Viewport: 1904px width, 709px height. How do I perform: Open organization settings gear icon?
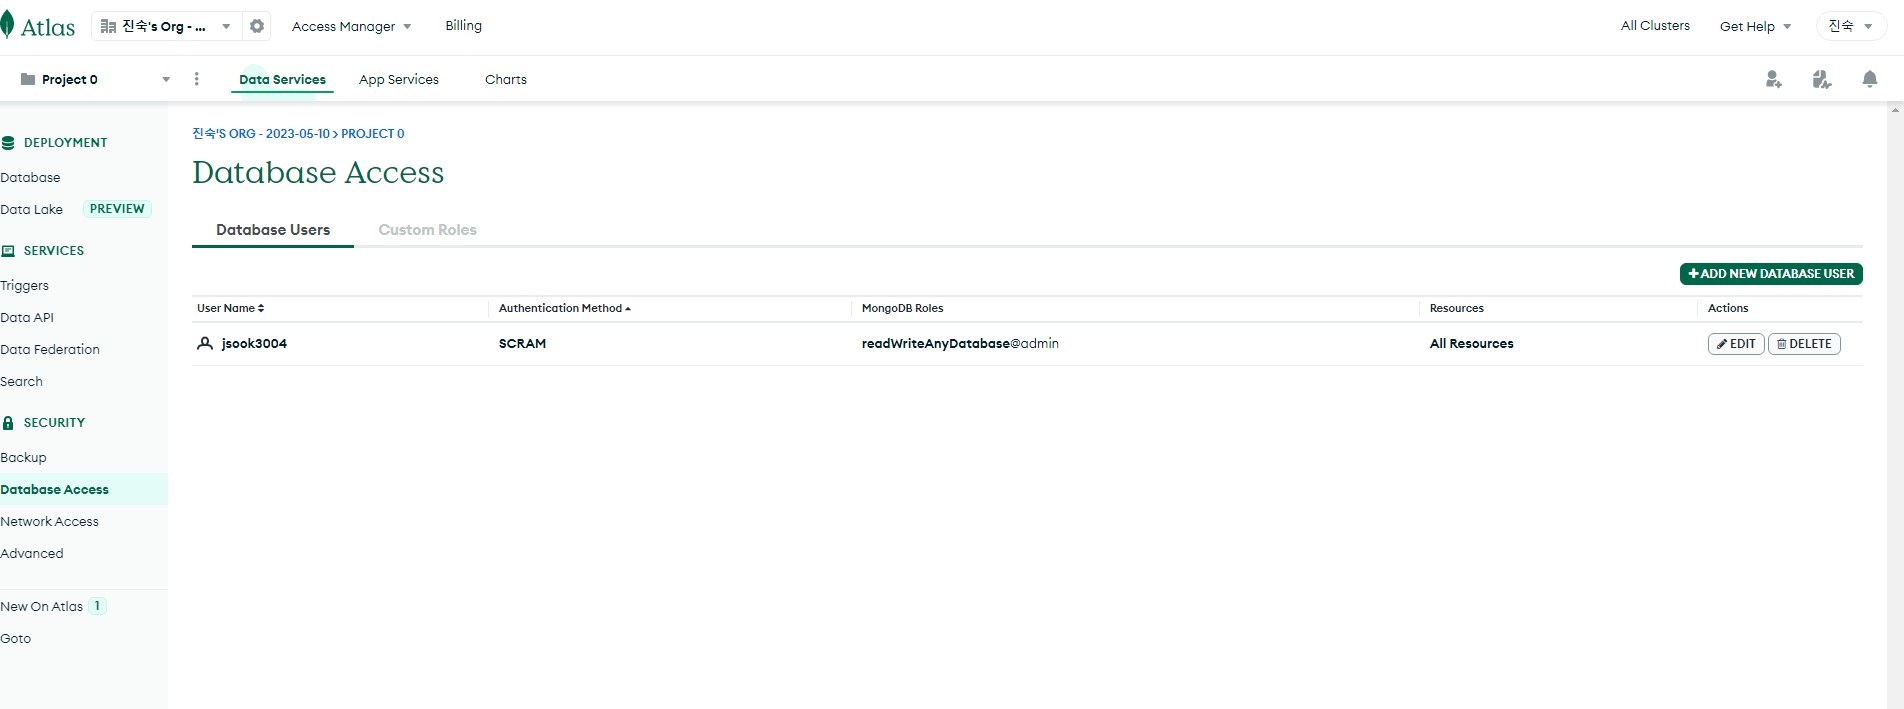(257, 26)
